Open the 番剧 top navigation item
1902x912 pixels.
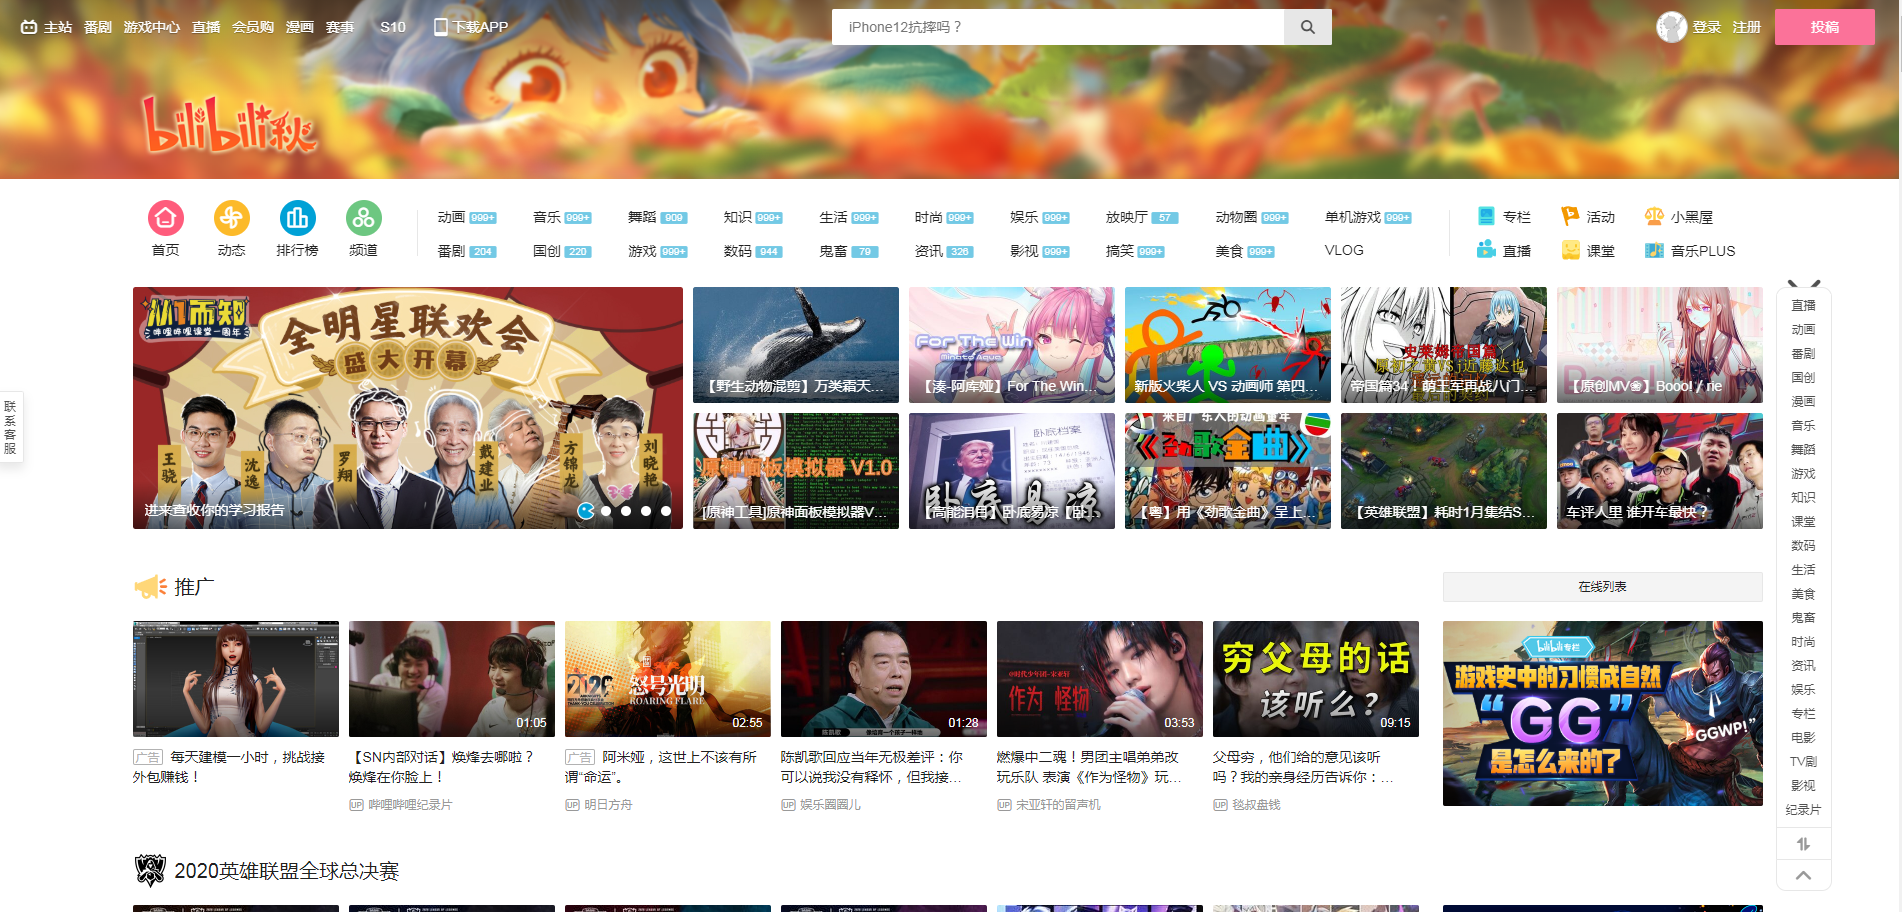98,27
